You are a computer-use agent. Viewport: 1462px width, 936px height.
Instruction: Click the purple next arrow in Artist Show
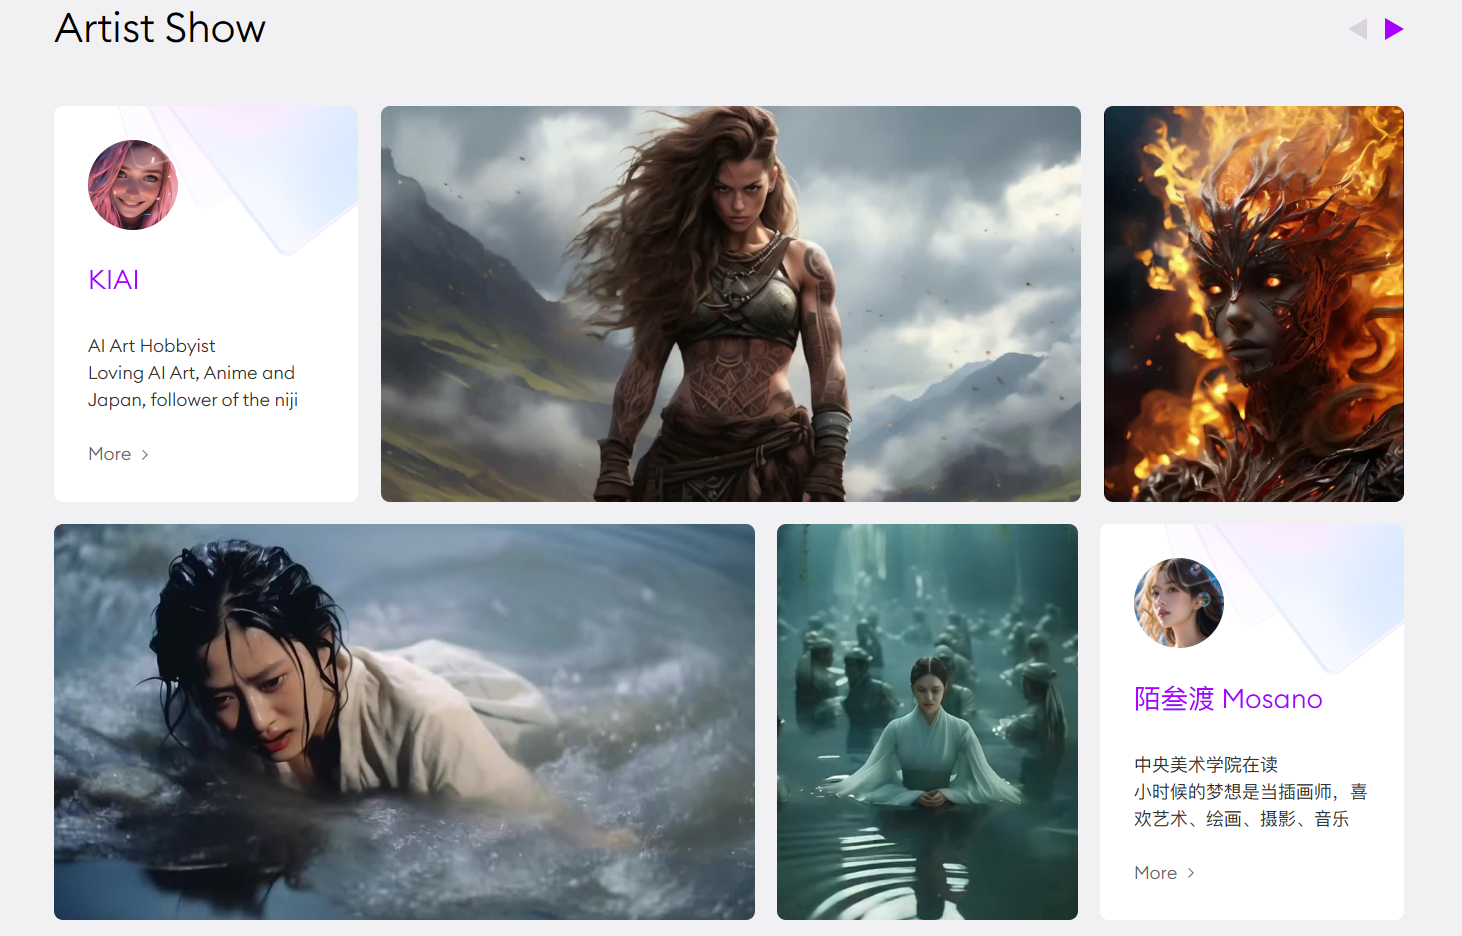click(1393, 29)
